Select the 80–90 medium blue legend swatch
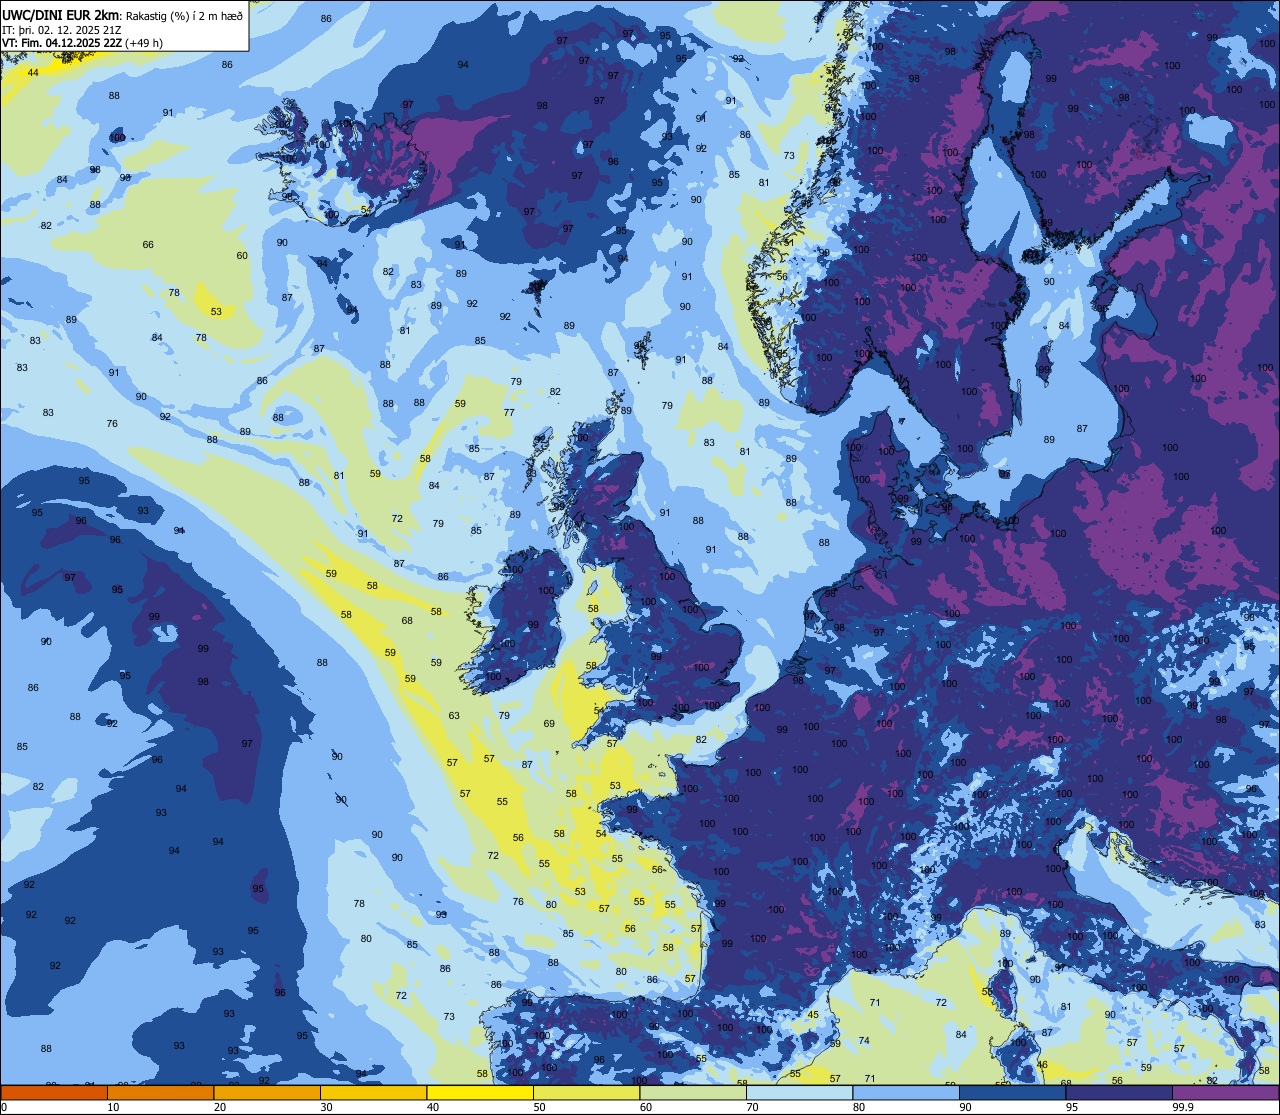The image size is (1280, 1115). pos(906,1092)
